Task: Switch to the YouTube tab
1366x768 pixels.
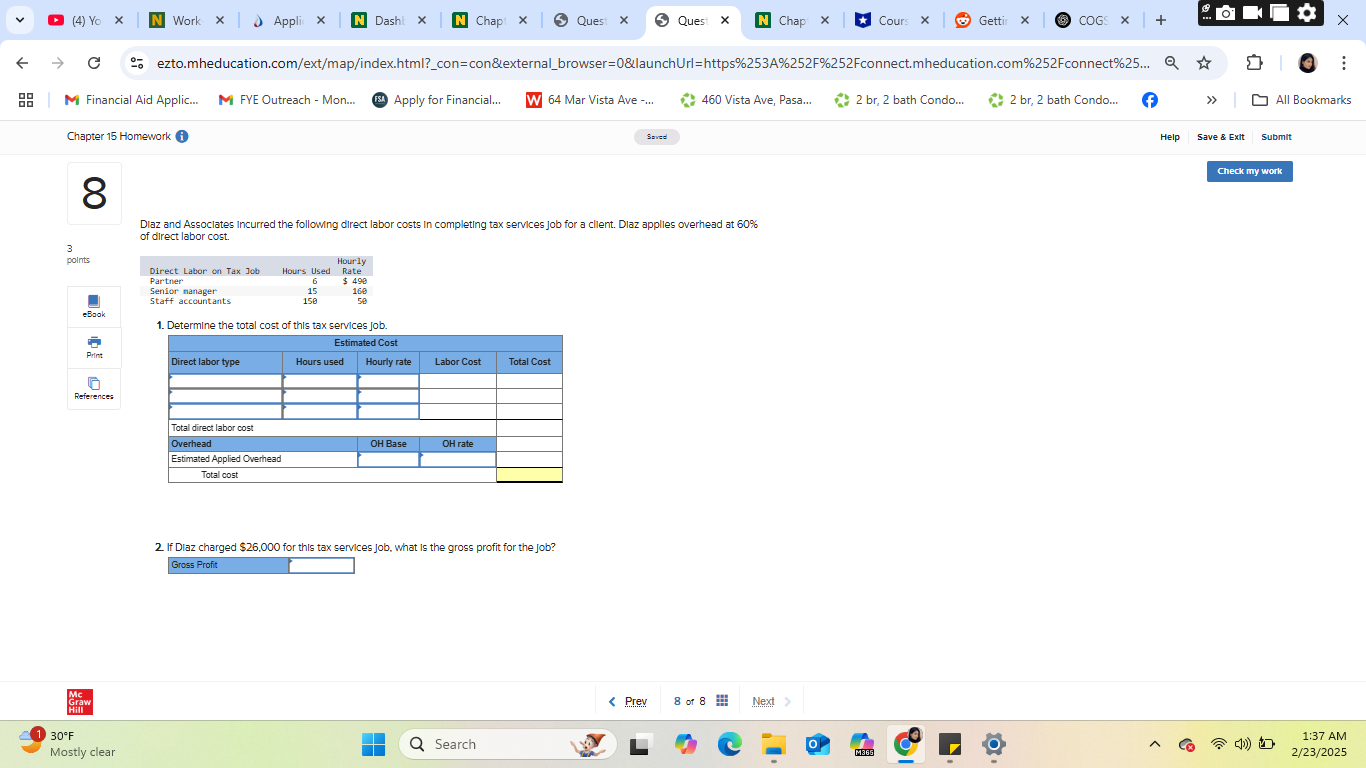Action: point(84,20)
